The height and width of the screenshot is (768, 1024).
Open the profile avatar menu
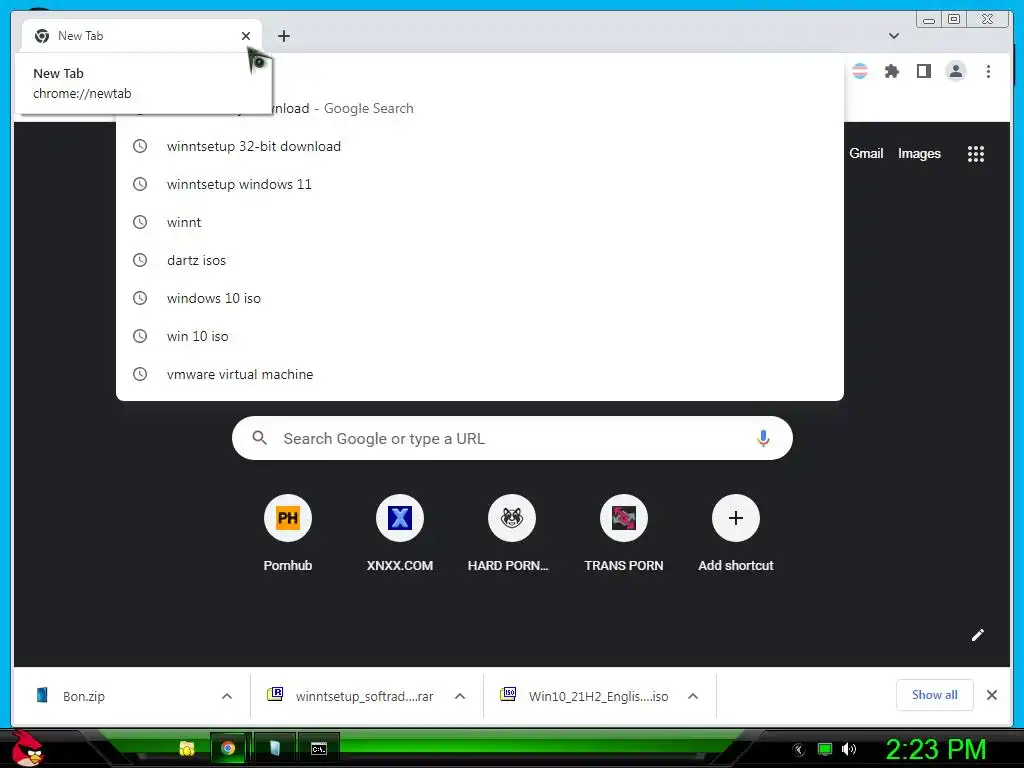[x=955, y=71]
